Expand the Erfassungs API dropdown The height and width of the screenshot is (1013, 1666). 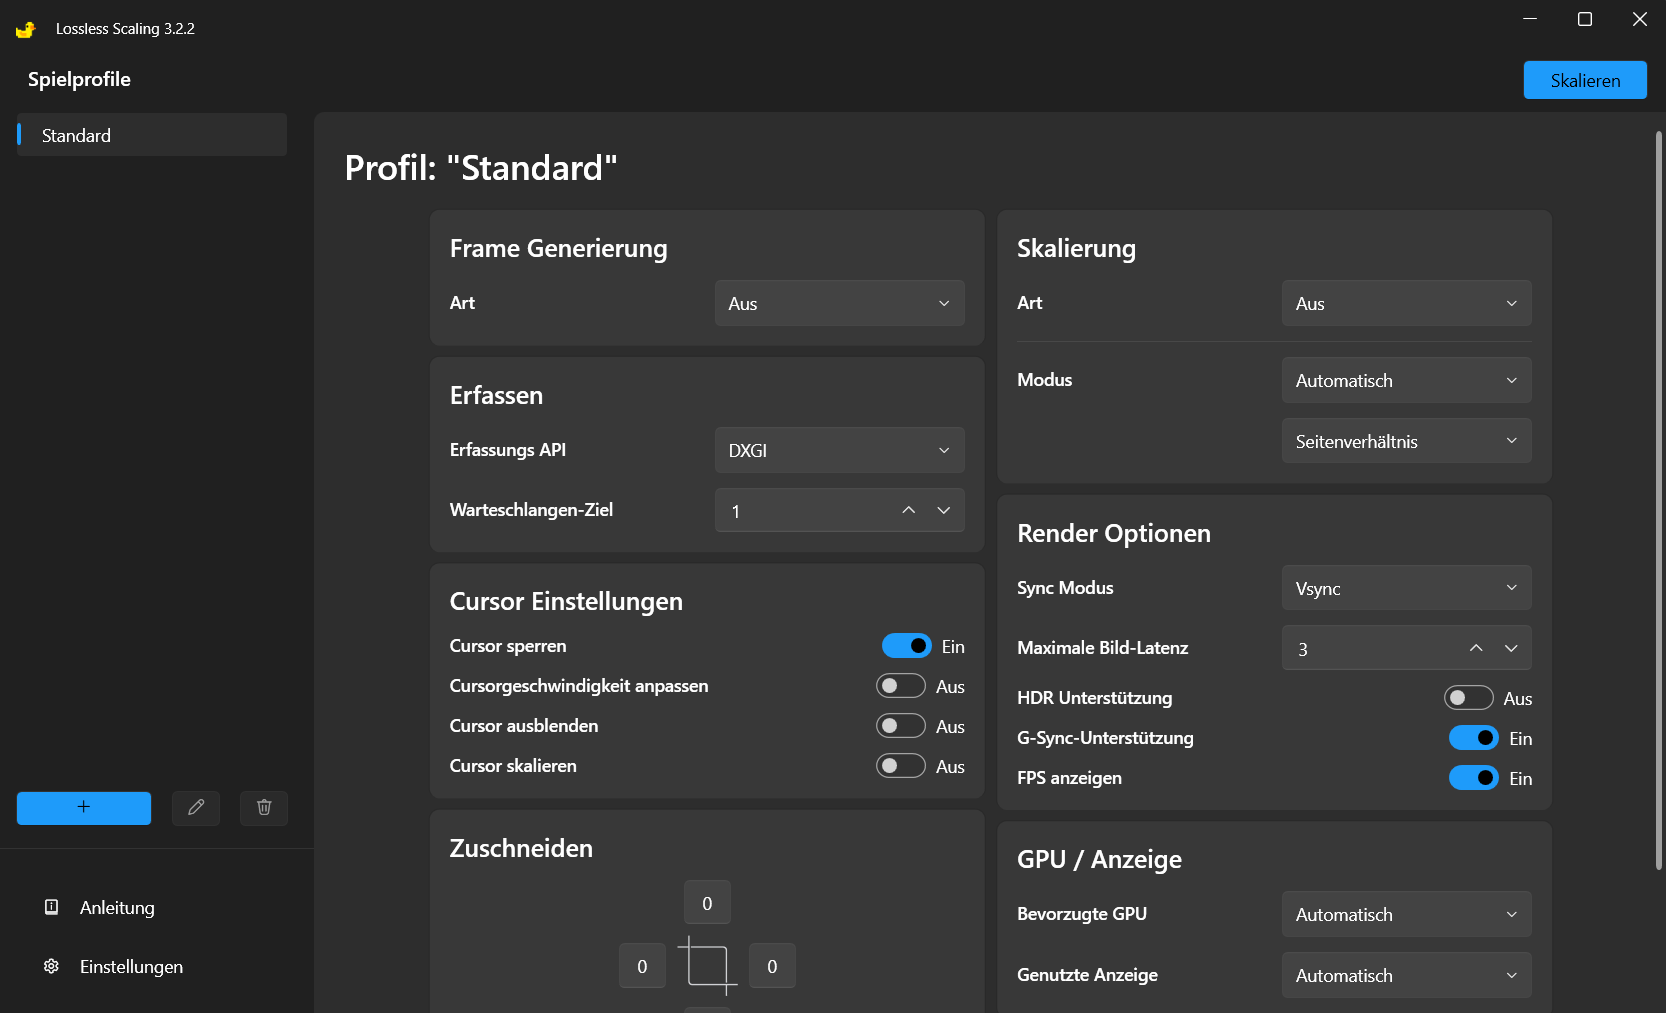839,450
